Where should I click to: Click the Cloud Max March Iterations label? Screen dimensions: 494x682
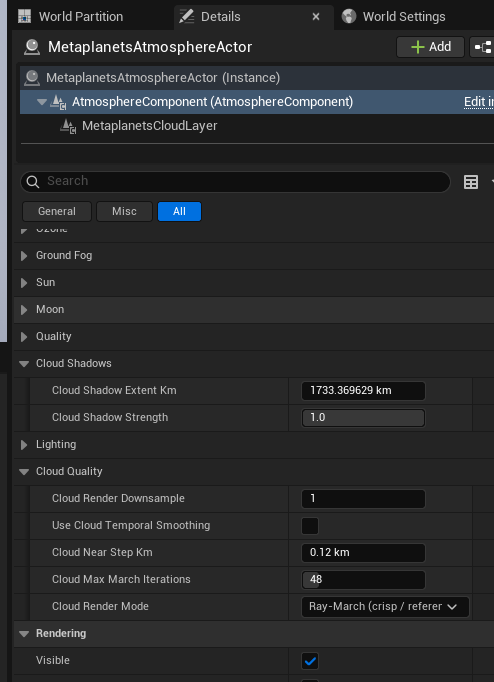click(121, 579)
